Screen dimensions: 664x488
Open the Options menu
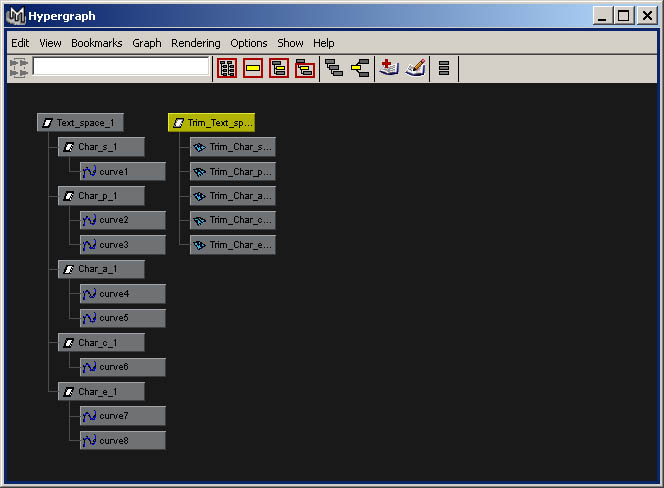click(x=249, y=43)
